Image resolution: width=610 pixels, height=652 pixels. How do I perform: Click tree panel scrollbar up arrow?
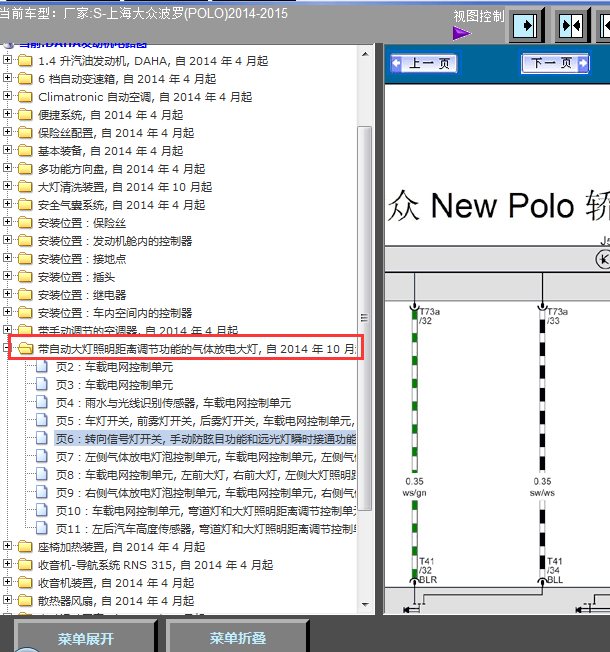click(x=365, y=54)
